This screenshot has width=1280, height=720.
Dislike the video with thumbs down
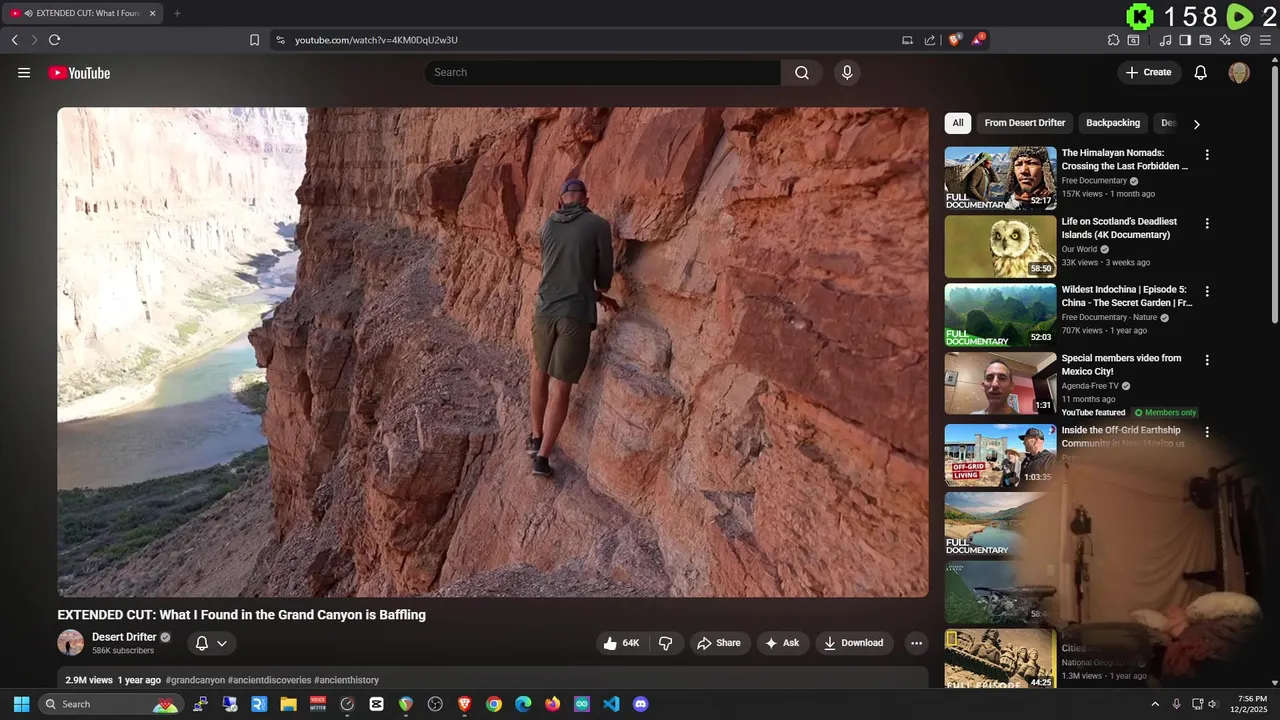coord(666,643)
